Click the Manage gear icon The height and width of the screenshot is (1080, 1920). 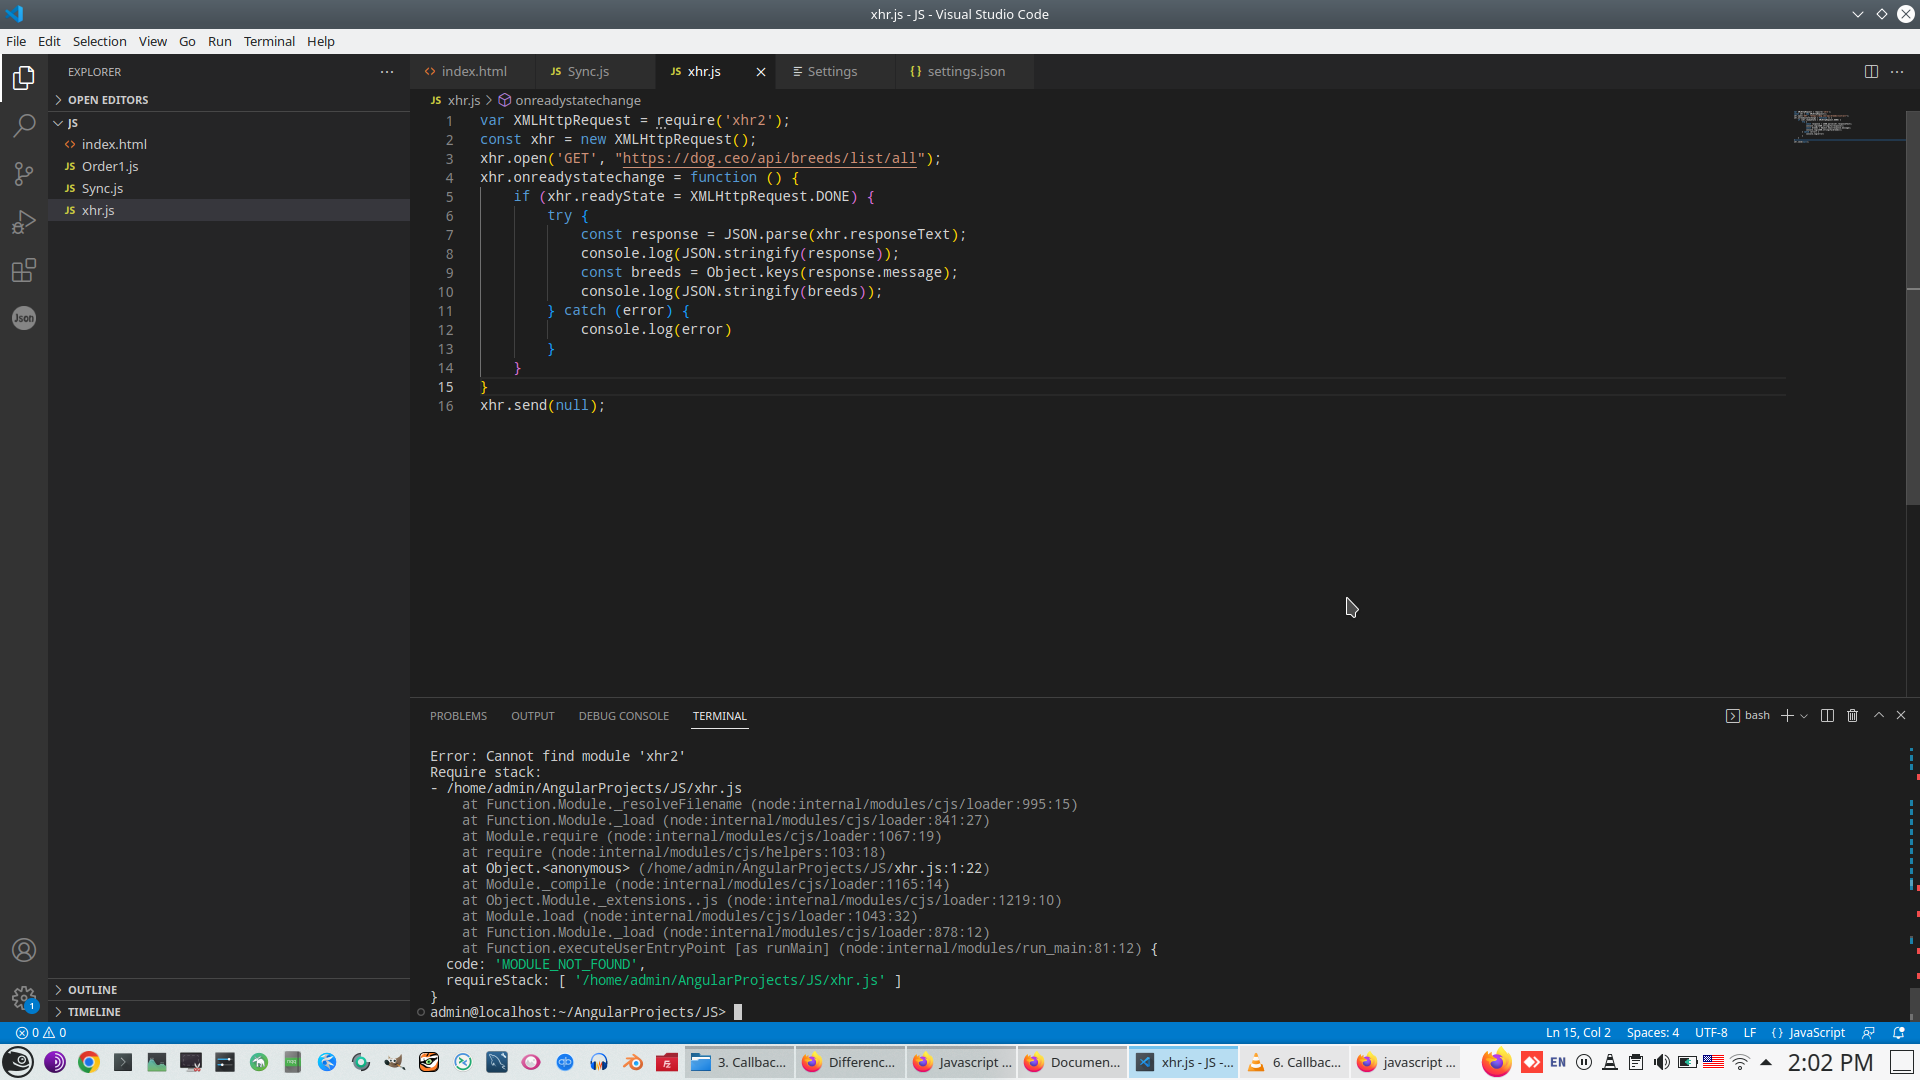click(24, 998)
